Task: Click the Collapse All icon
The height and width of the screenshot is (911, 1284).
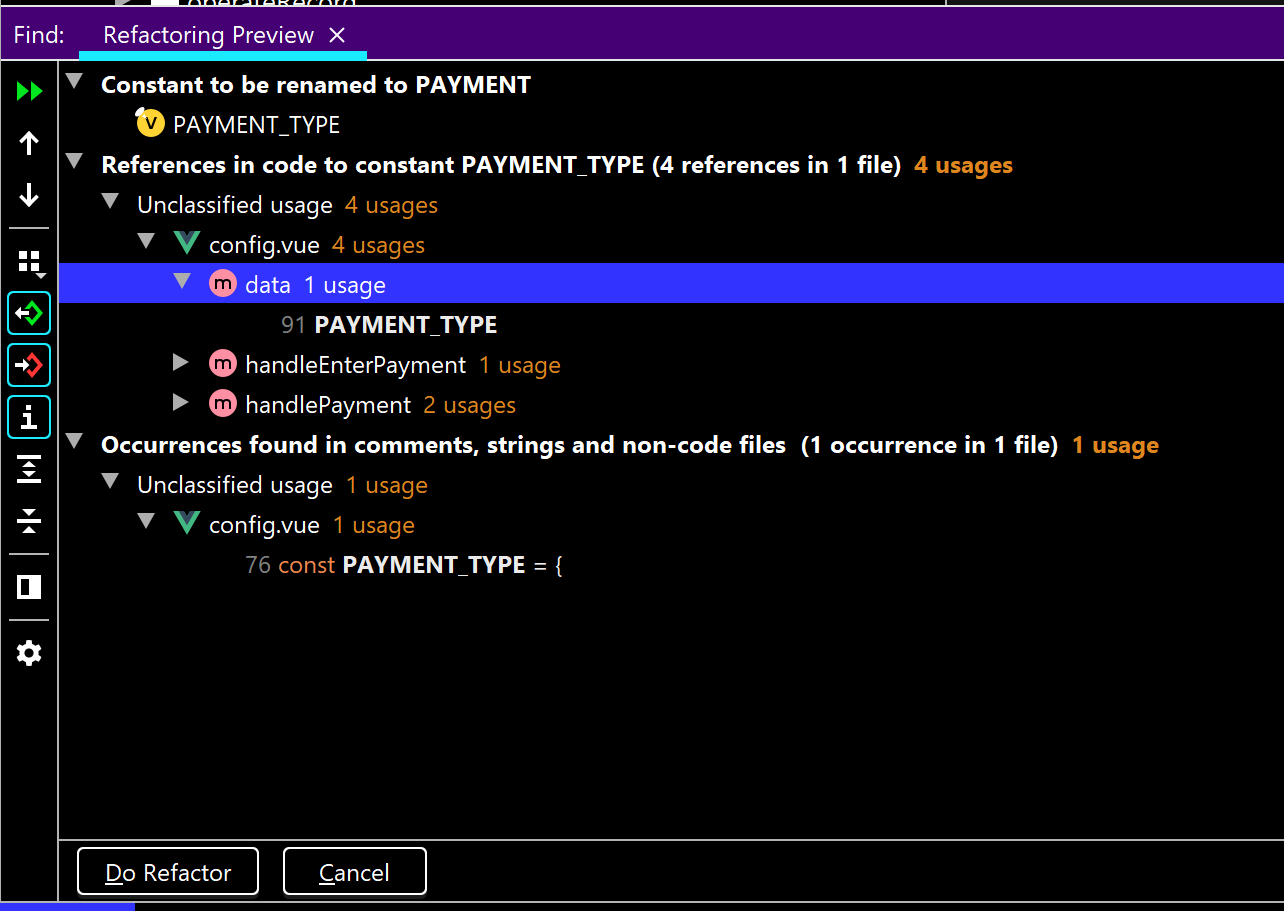Action: (x=29, y=520)
